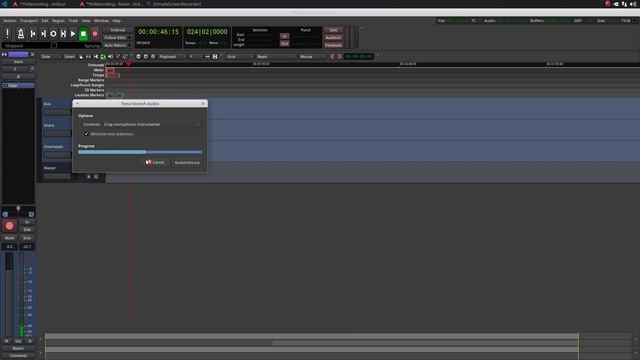Enable loop playback button

click(x=53, y=33)
